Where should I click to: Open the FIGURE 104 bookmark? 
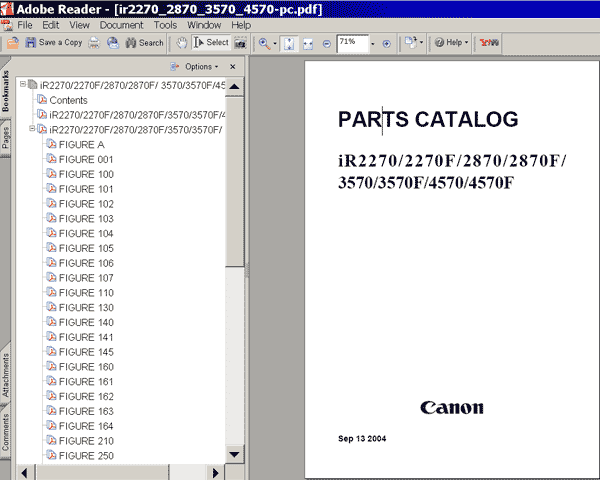tap(86, 233)
